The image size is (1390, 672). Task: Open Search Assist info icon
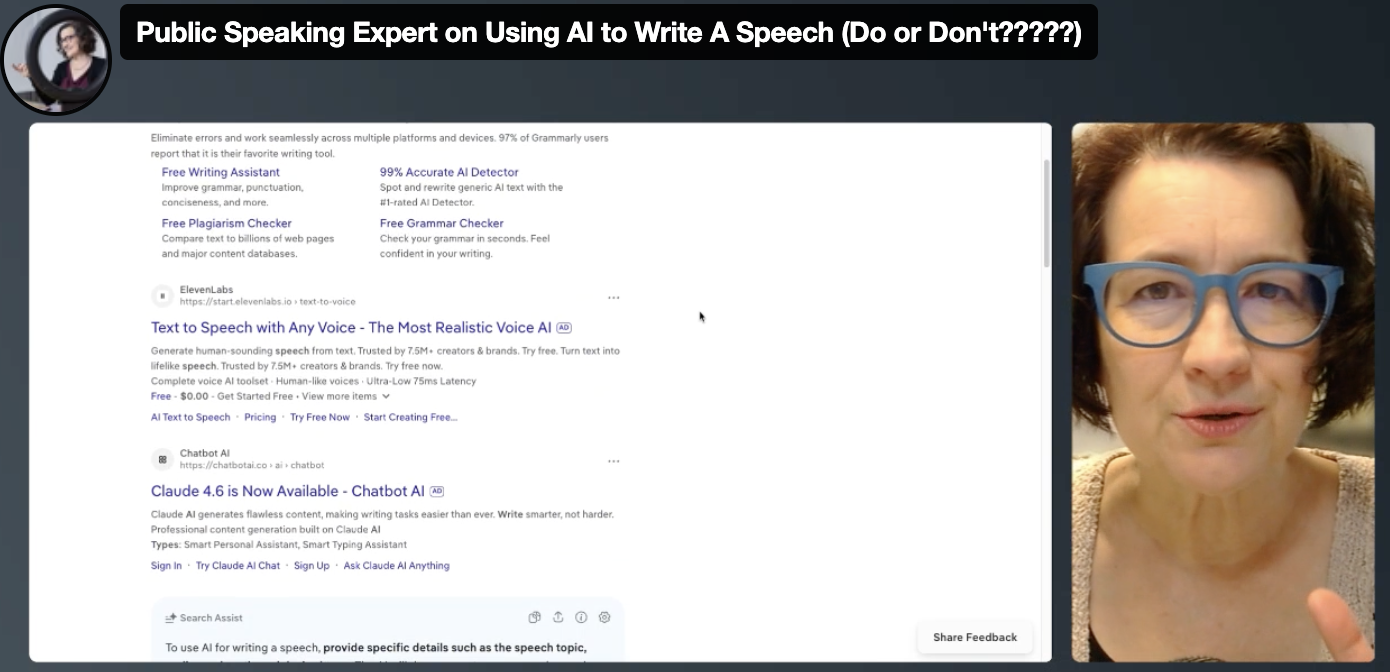tap(581, 617)
